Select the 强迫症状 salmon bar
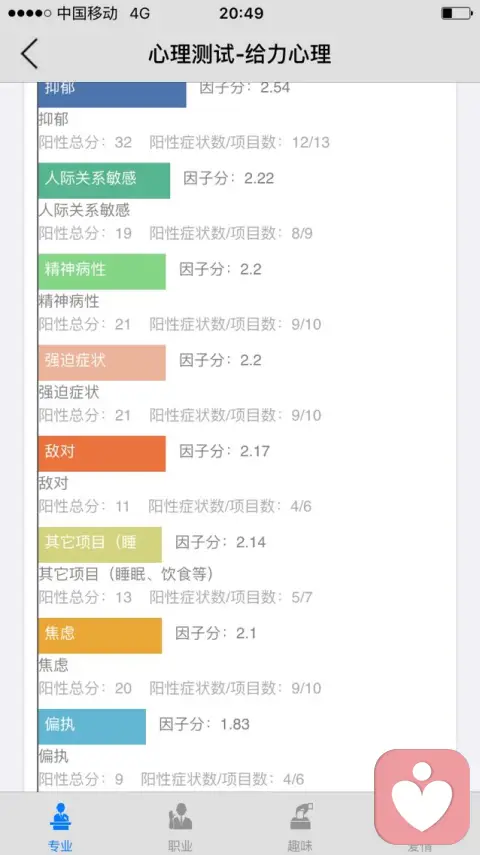480x855 pixels. 102,363
